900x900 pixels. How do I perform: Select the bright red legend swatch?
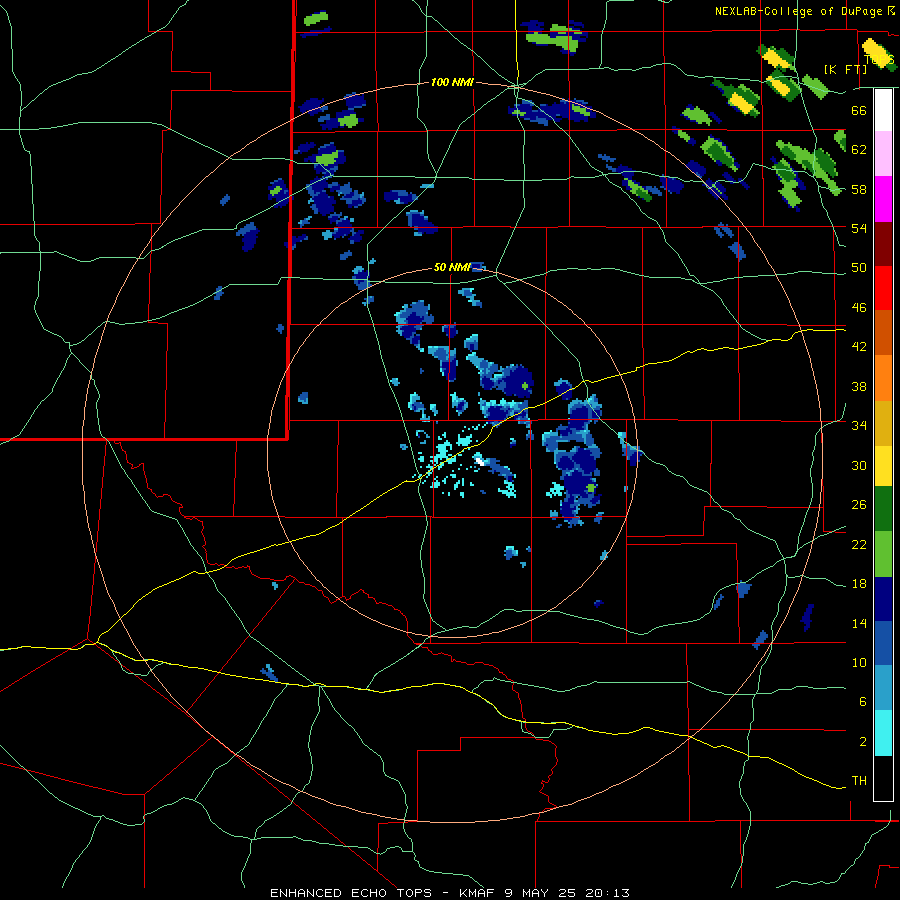pos(883,288)
